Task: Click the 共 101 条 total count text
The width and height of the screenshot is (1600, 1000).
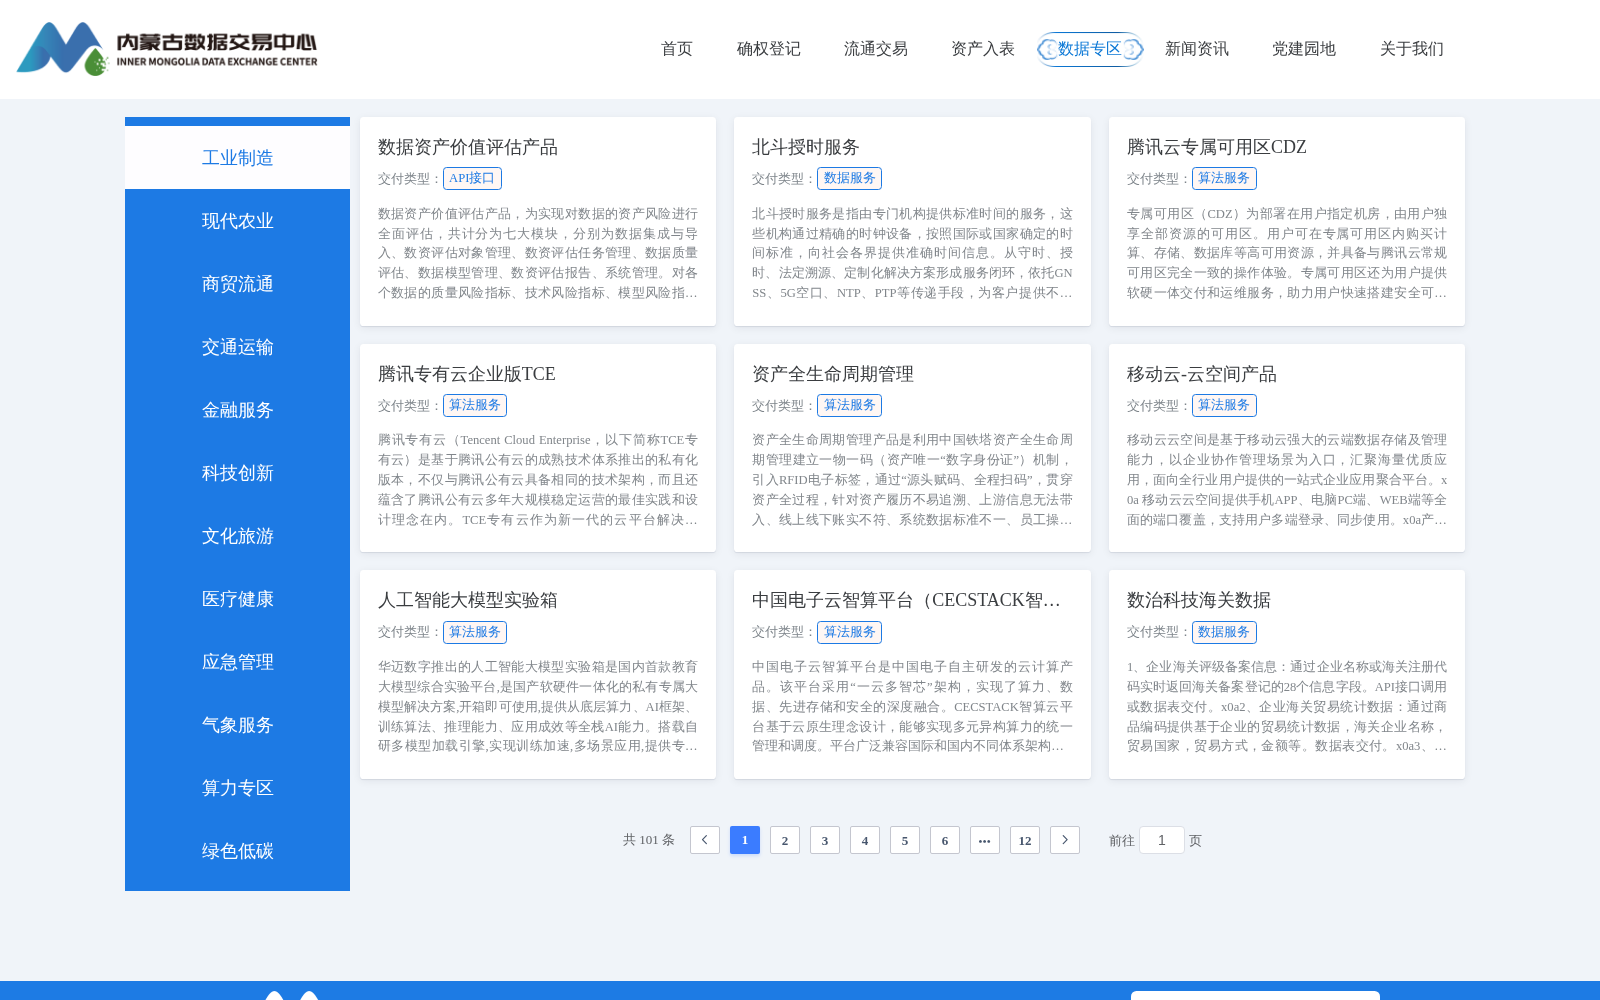Action: point(649,840)
